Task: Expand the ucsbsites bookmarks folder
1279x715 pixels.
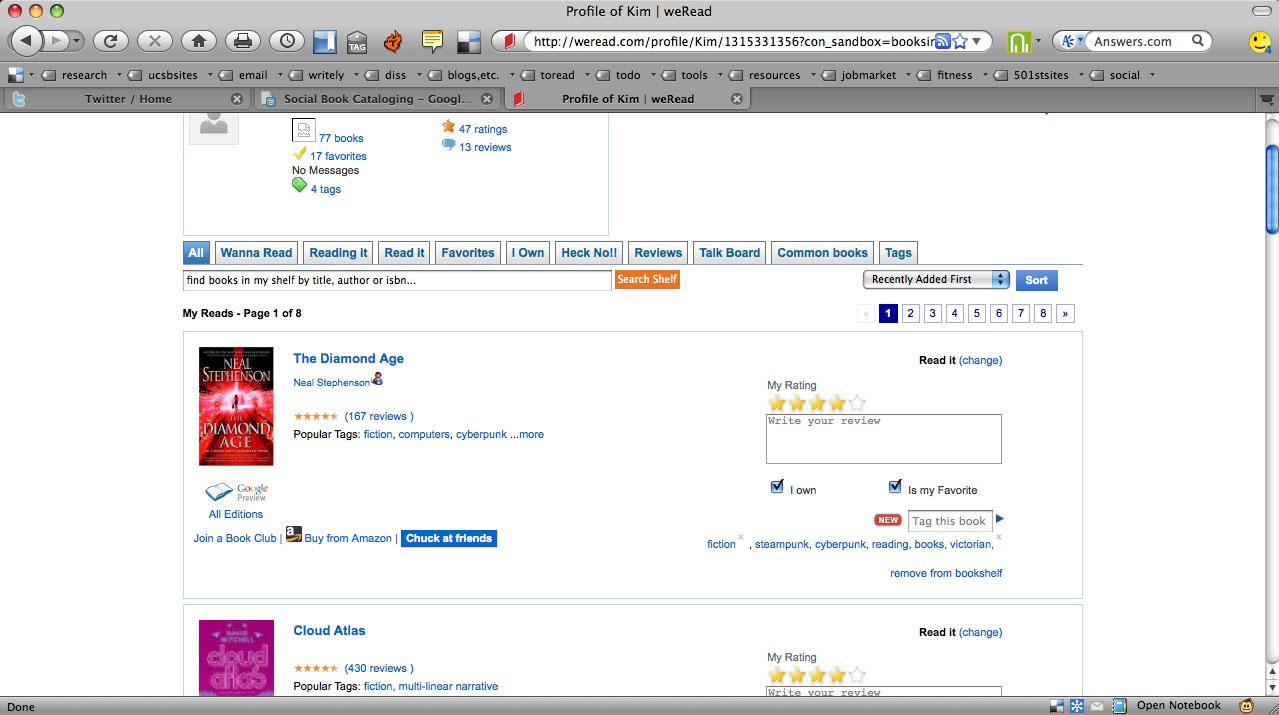Action: point(209,75)
